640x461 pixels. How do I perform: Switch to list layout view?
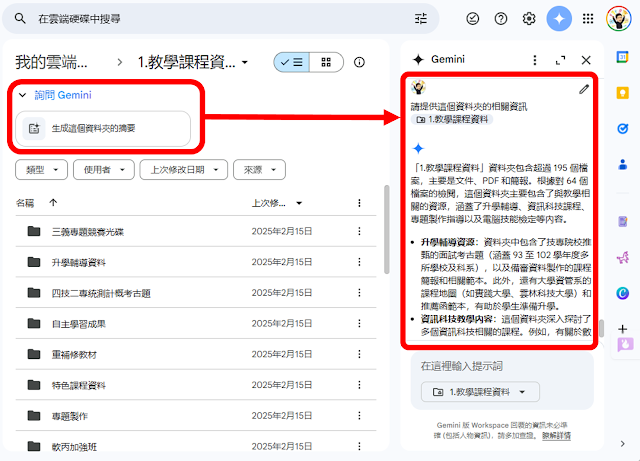[291, 62]
